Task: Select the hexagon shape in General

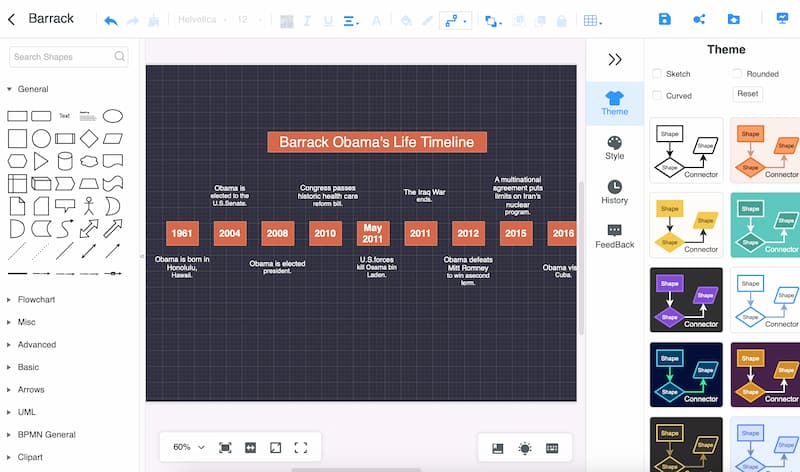Action: coord(17,161)
